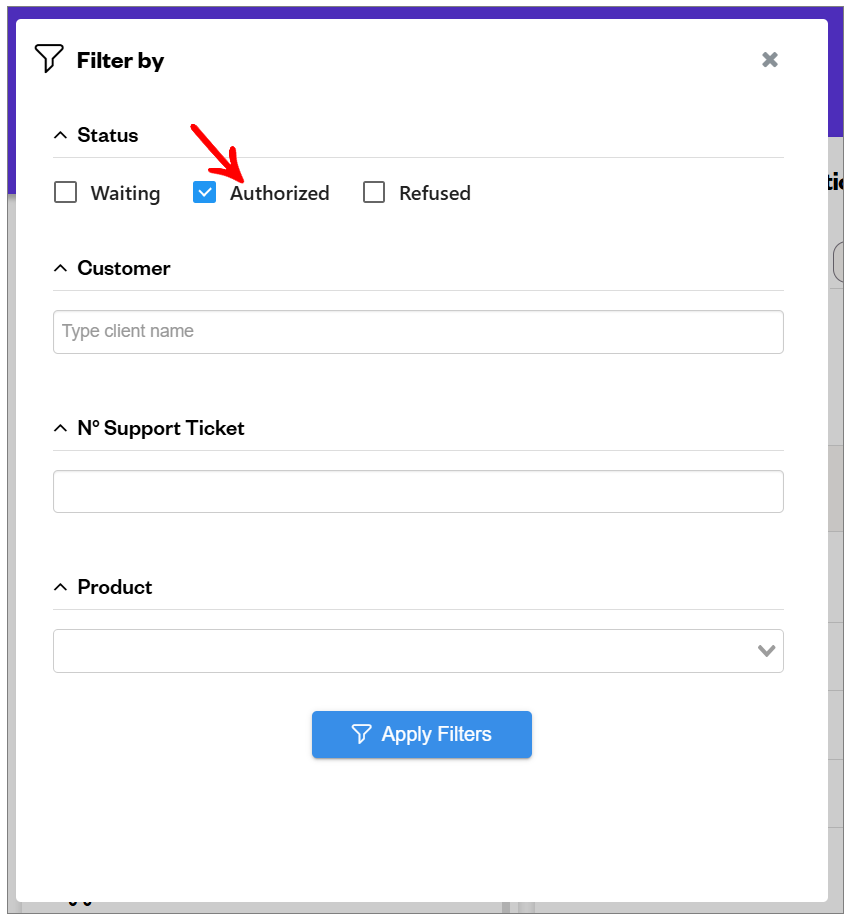Uncheck the Authorized status checkbox
851x920 pixels.
[204, 192]
